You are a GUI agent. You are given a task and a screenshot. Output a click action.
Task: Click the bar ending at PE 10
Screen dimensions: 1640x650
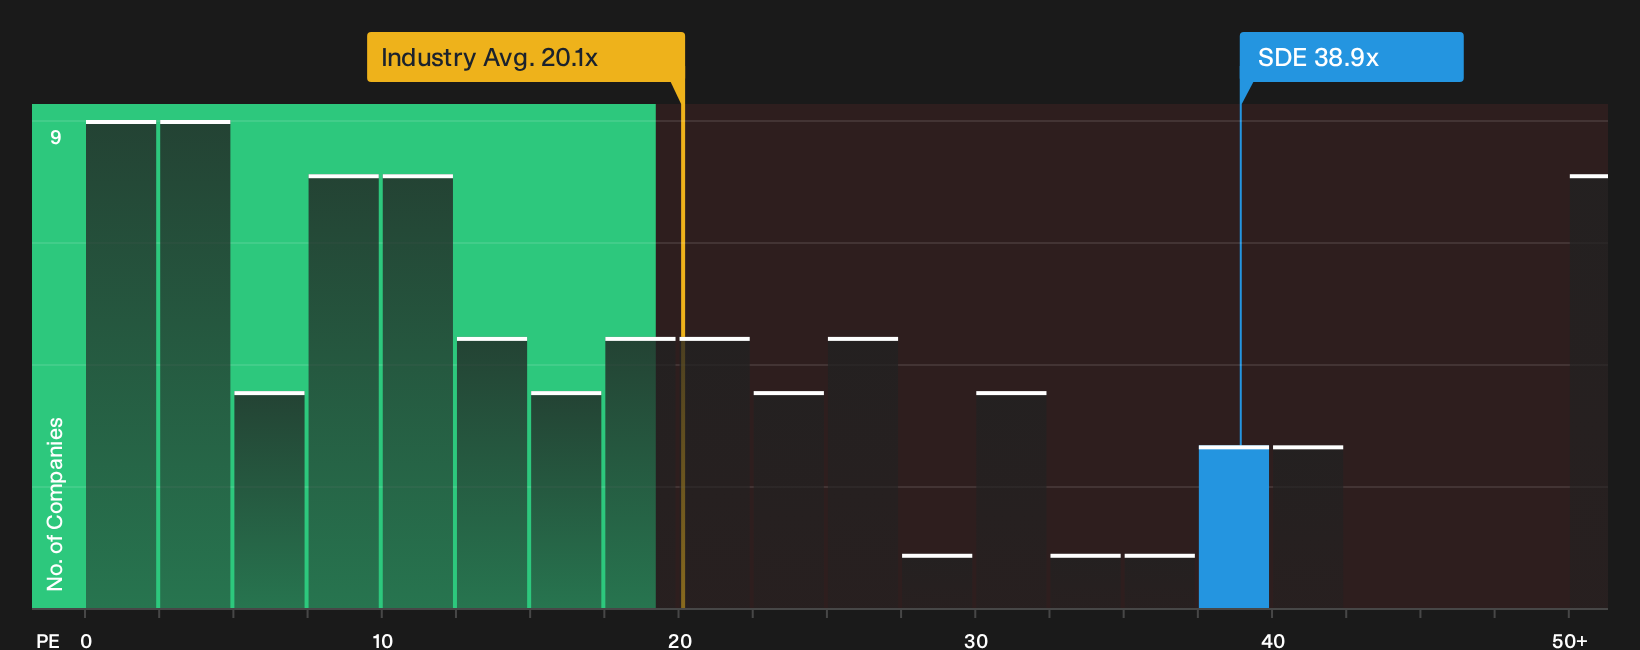click(x=344, y=391)
